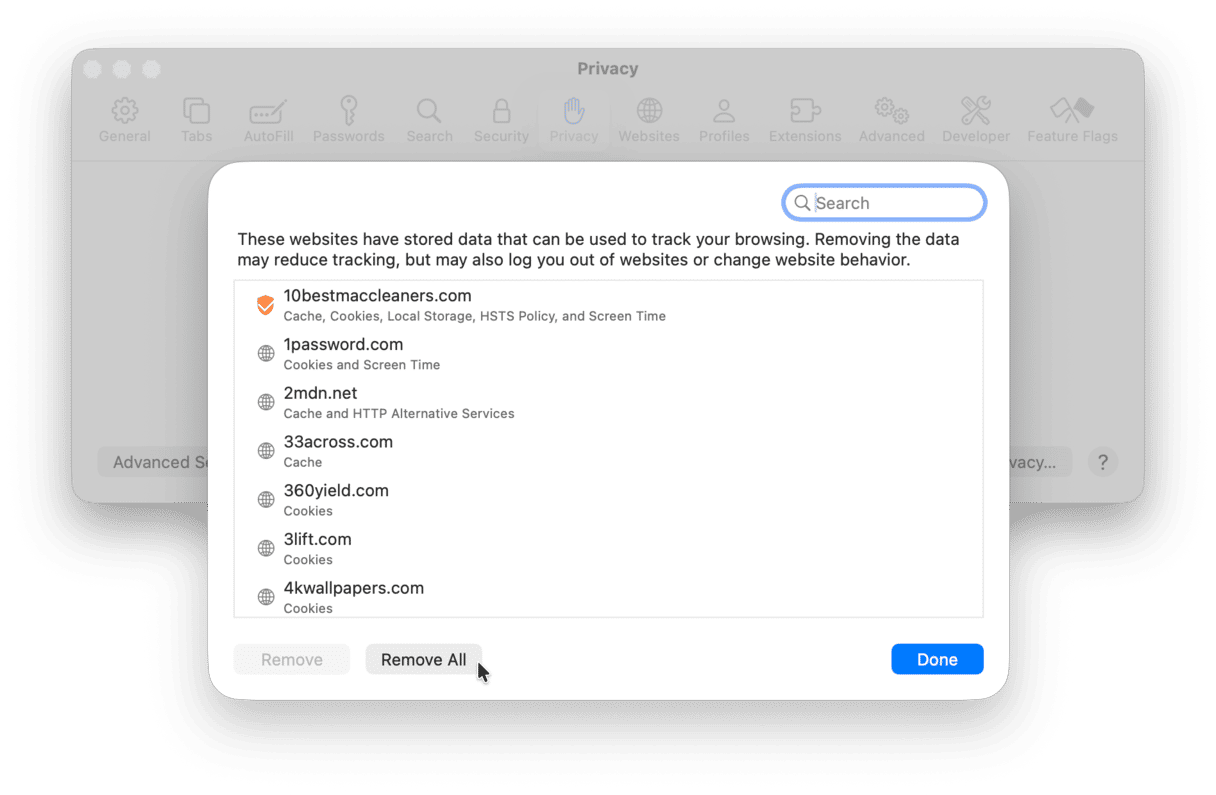Open the General settings tab

coord(124,120)
